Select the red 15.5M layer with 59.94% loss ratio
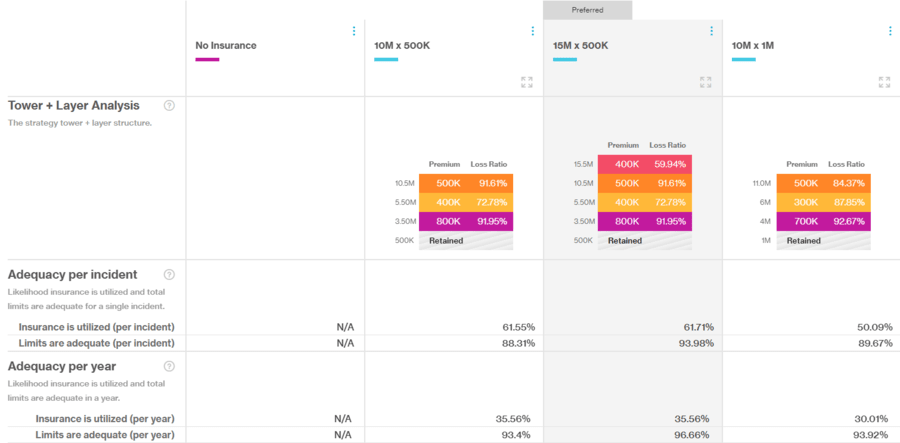 [x=645, y=164]
